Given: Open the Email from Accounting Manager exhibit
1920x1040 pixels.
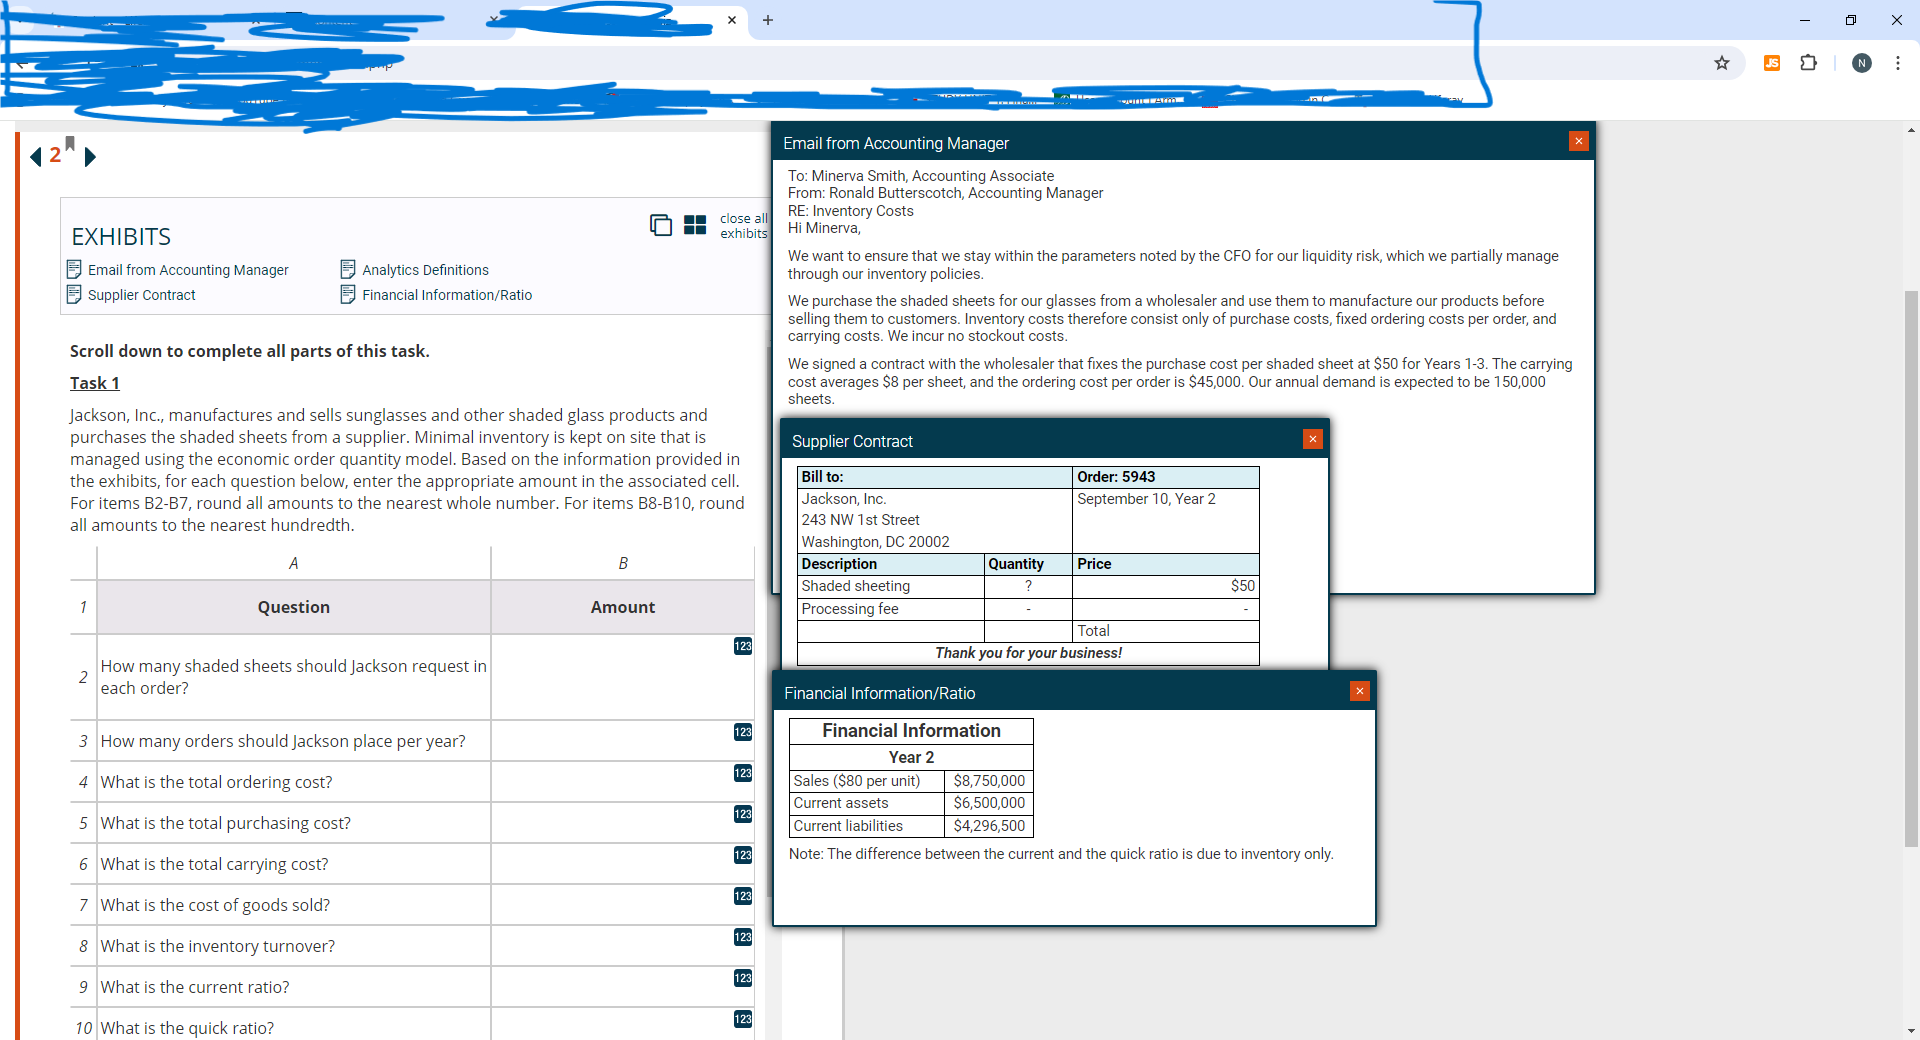Looking at the screenshot, I should (x=188, y=269).
